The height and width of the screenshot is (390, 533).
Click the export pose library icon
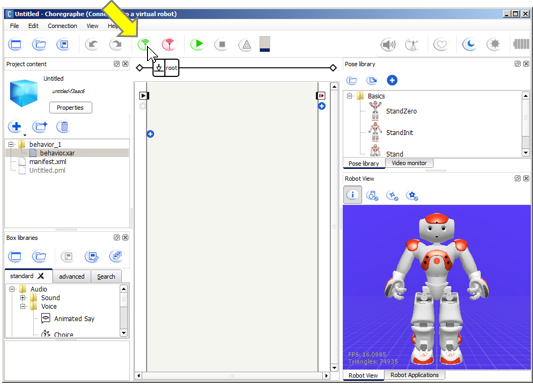372,81
